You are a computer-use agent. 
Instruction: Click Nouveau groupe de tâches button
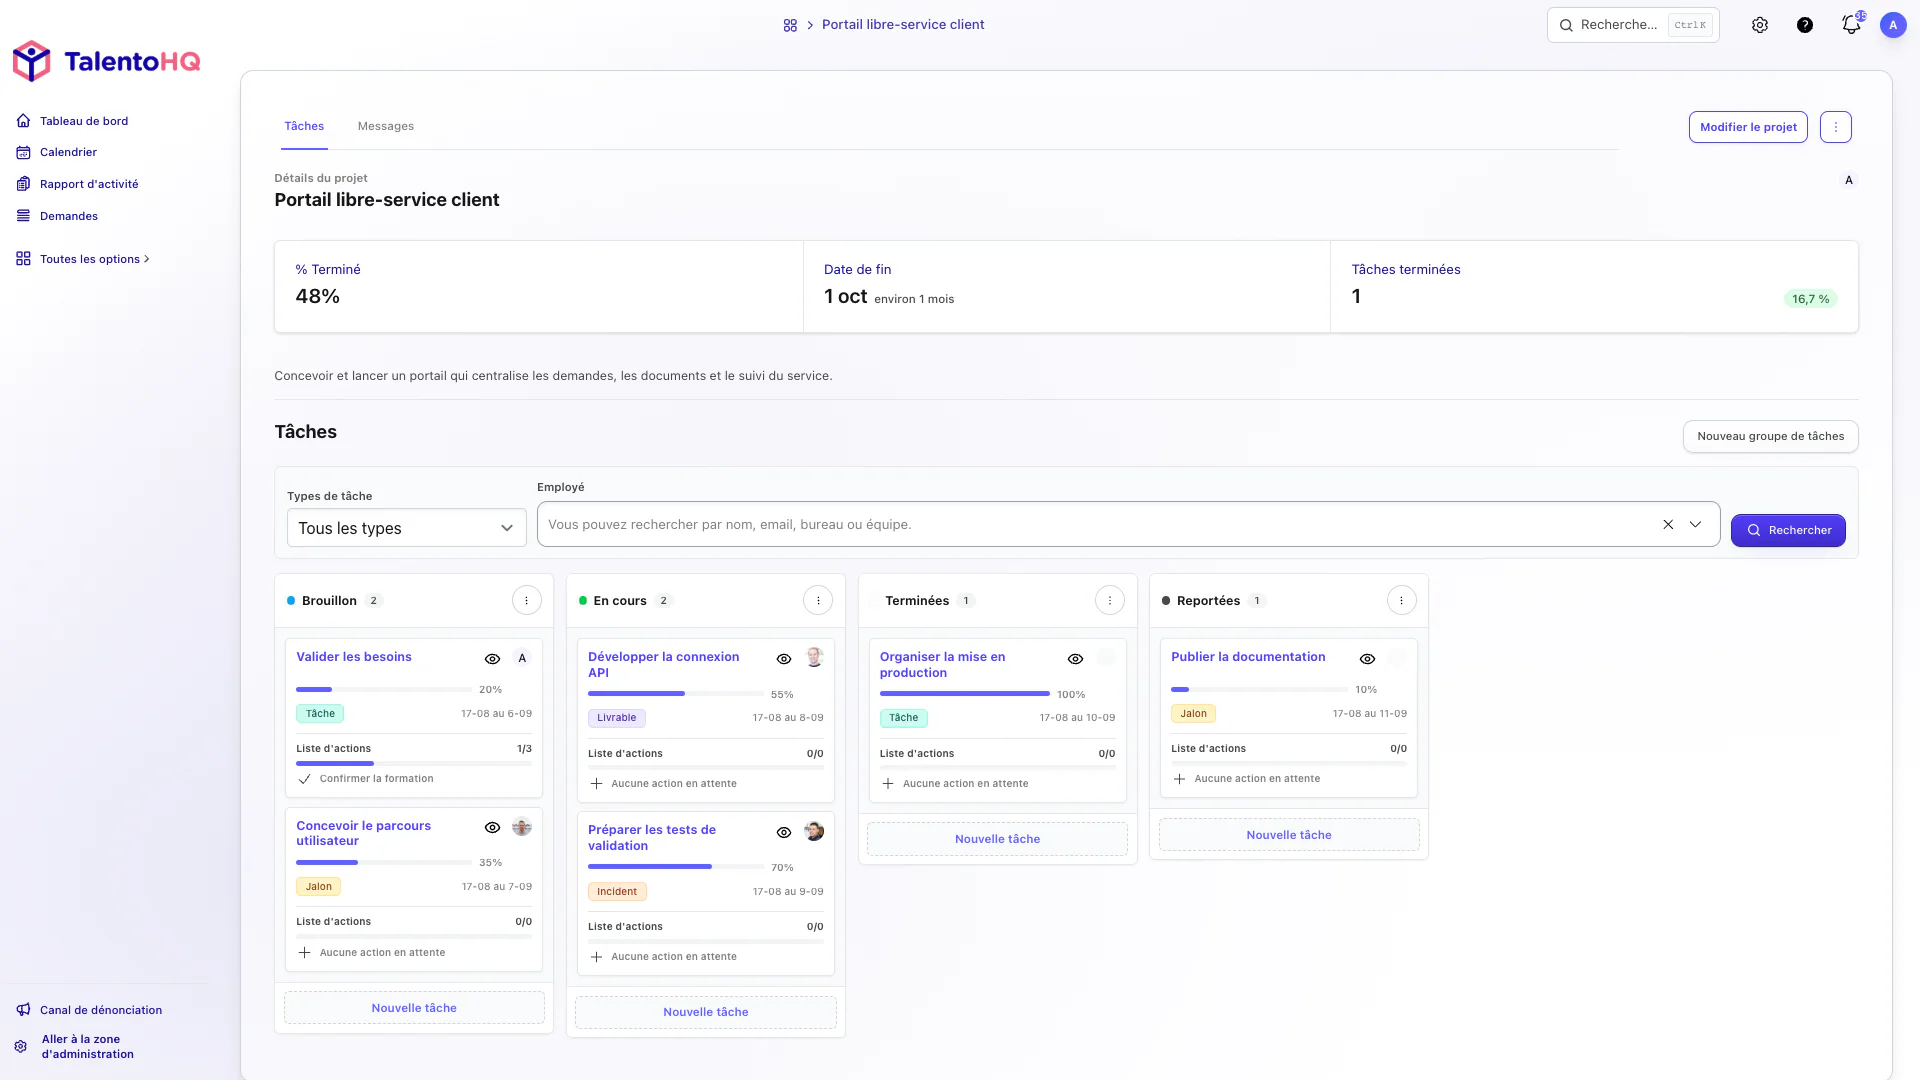[1770, 436]
